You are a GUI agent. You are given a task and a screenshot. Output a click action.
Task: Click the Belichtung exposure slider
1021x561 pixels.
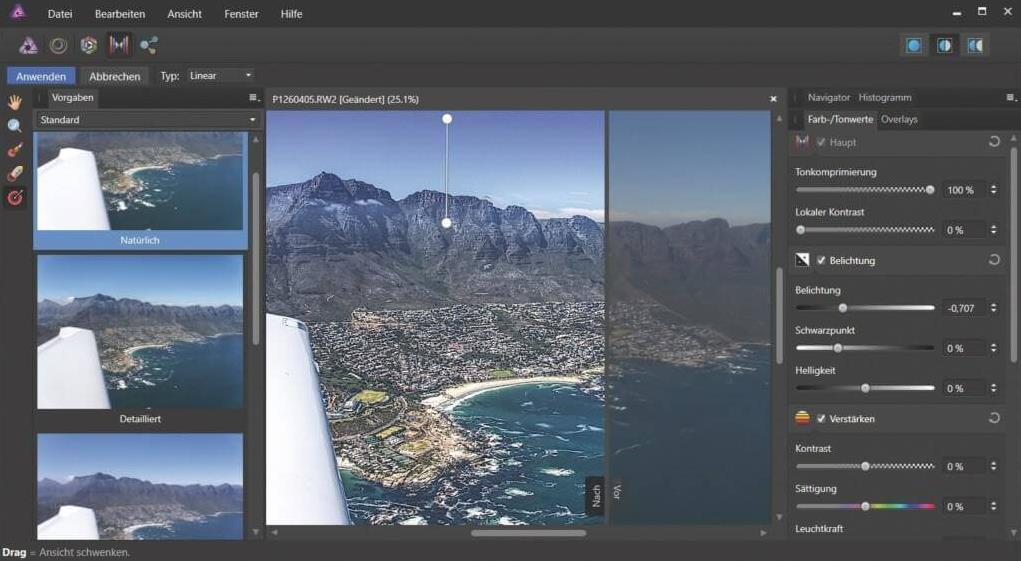tap(865, 308)
